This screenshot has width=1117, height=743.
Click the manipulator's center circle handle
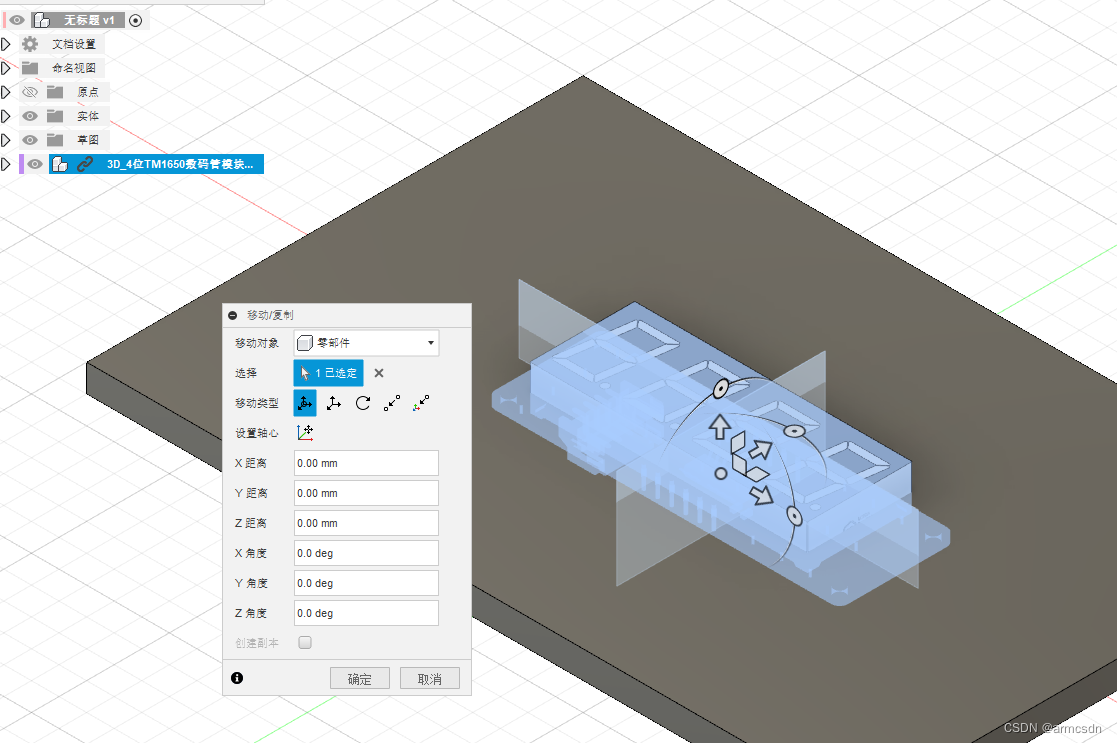coord(721,474)
